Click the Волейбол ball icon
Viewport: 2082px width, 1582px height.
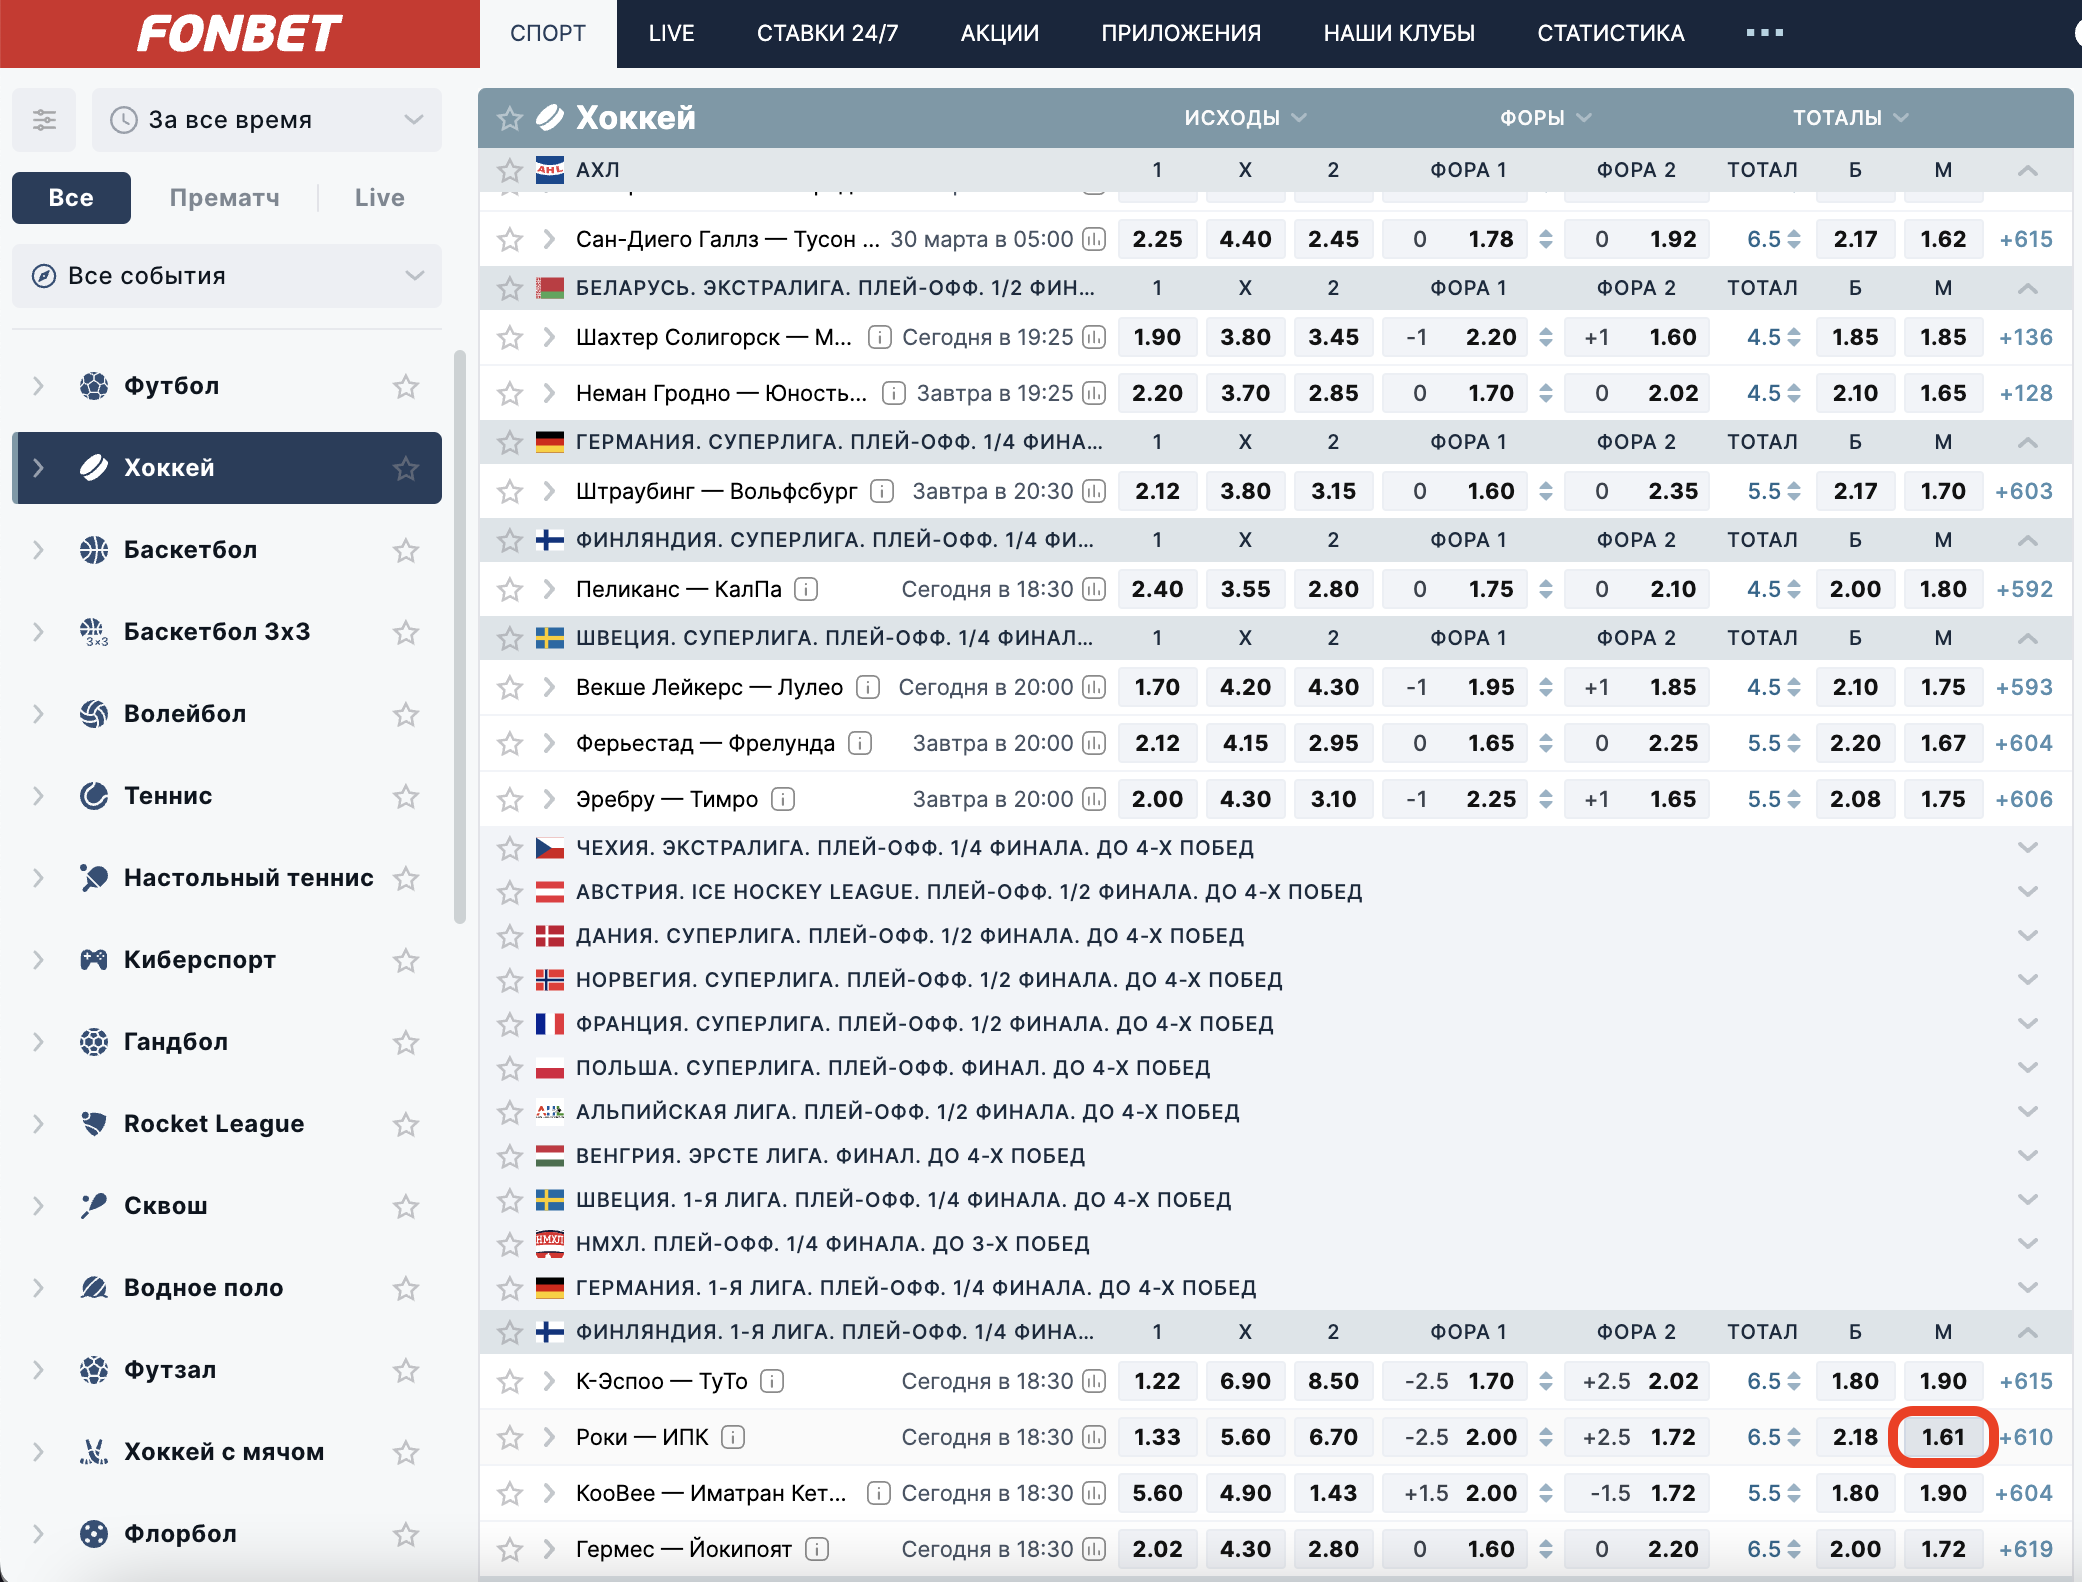pos(94,714)
